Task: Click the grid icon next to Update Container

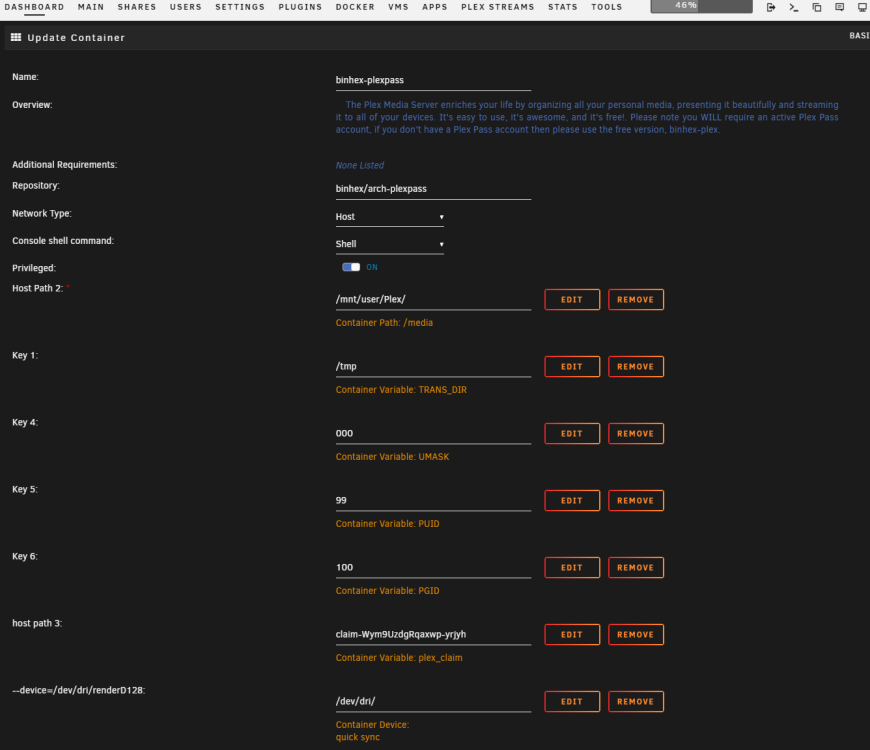Action: pyautogui.click(x=16, y=37)
